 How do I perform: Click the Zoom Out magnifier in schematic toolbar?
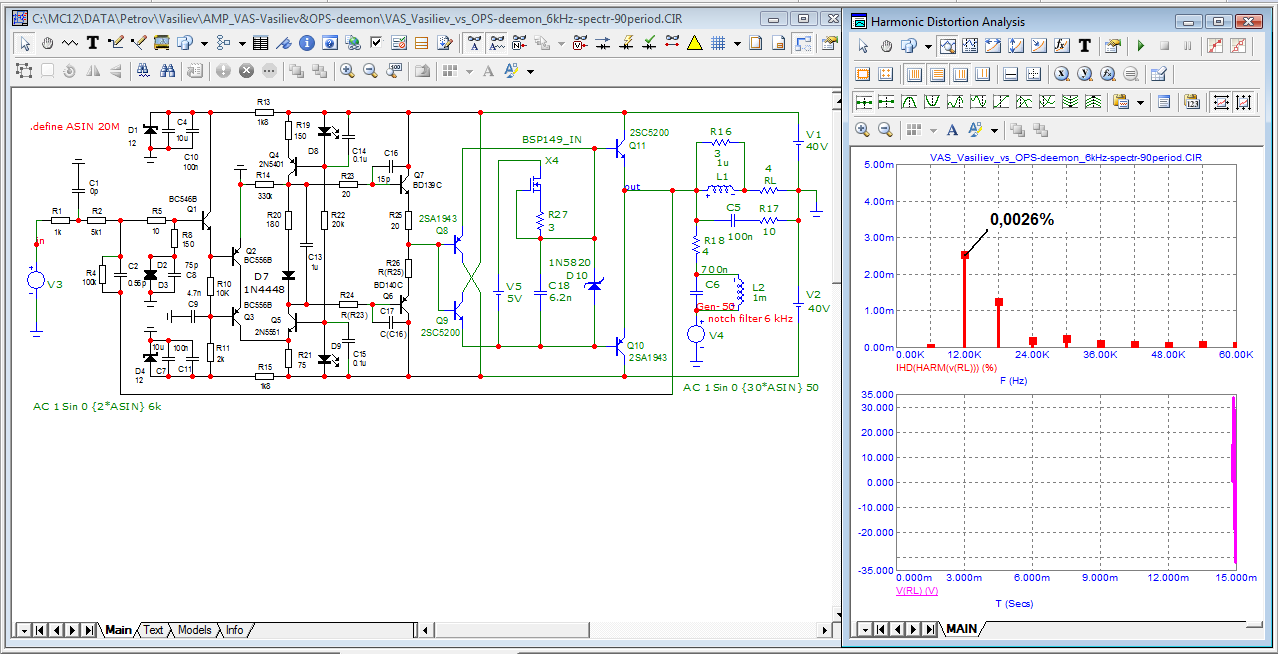pos(370,71)
